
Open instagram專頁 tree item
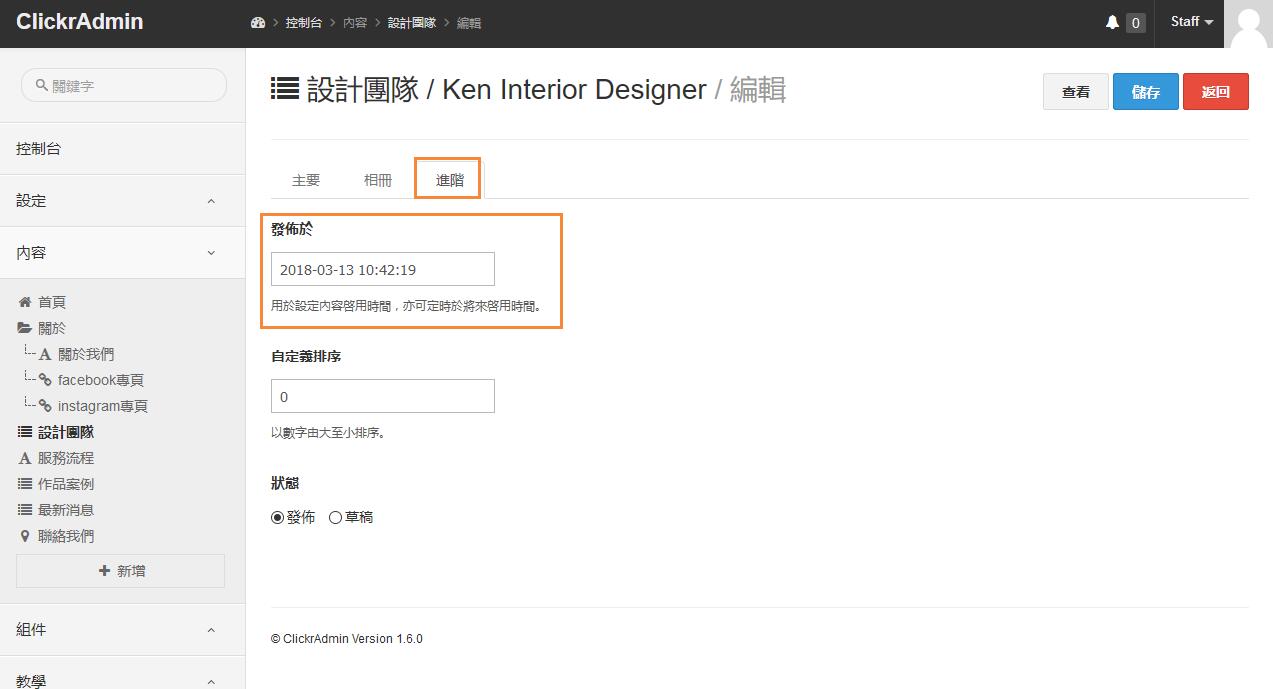click(103, 406)
